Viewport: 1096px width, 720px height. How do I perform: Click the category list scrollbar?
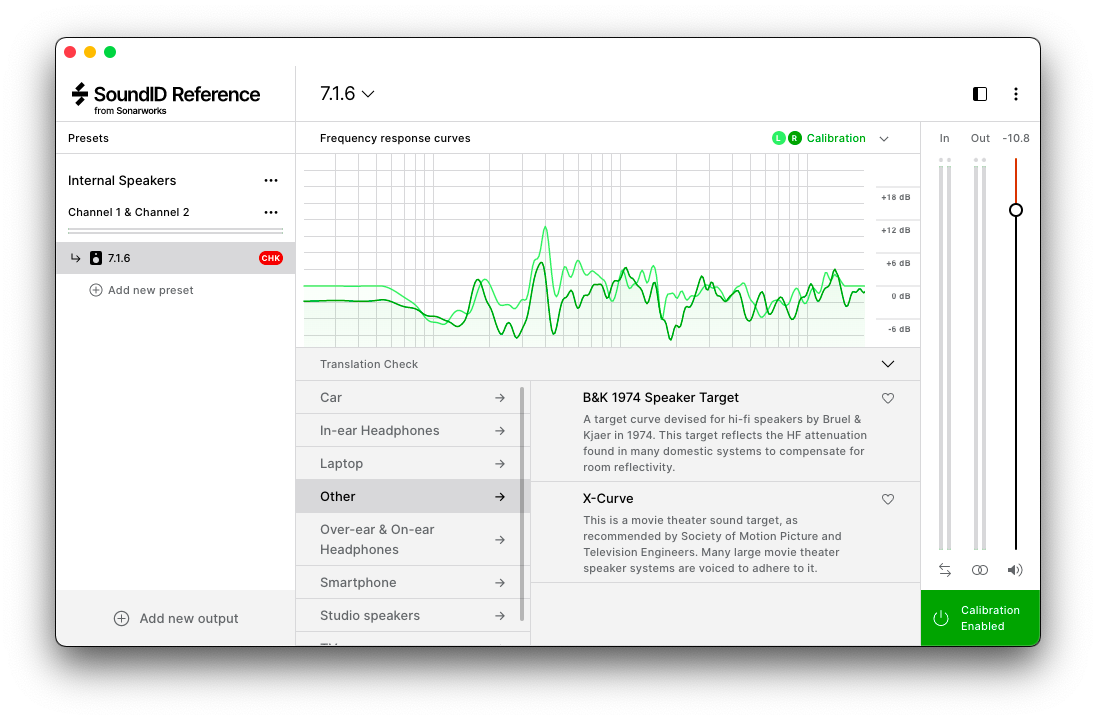[521, 503]
